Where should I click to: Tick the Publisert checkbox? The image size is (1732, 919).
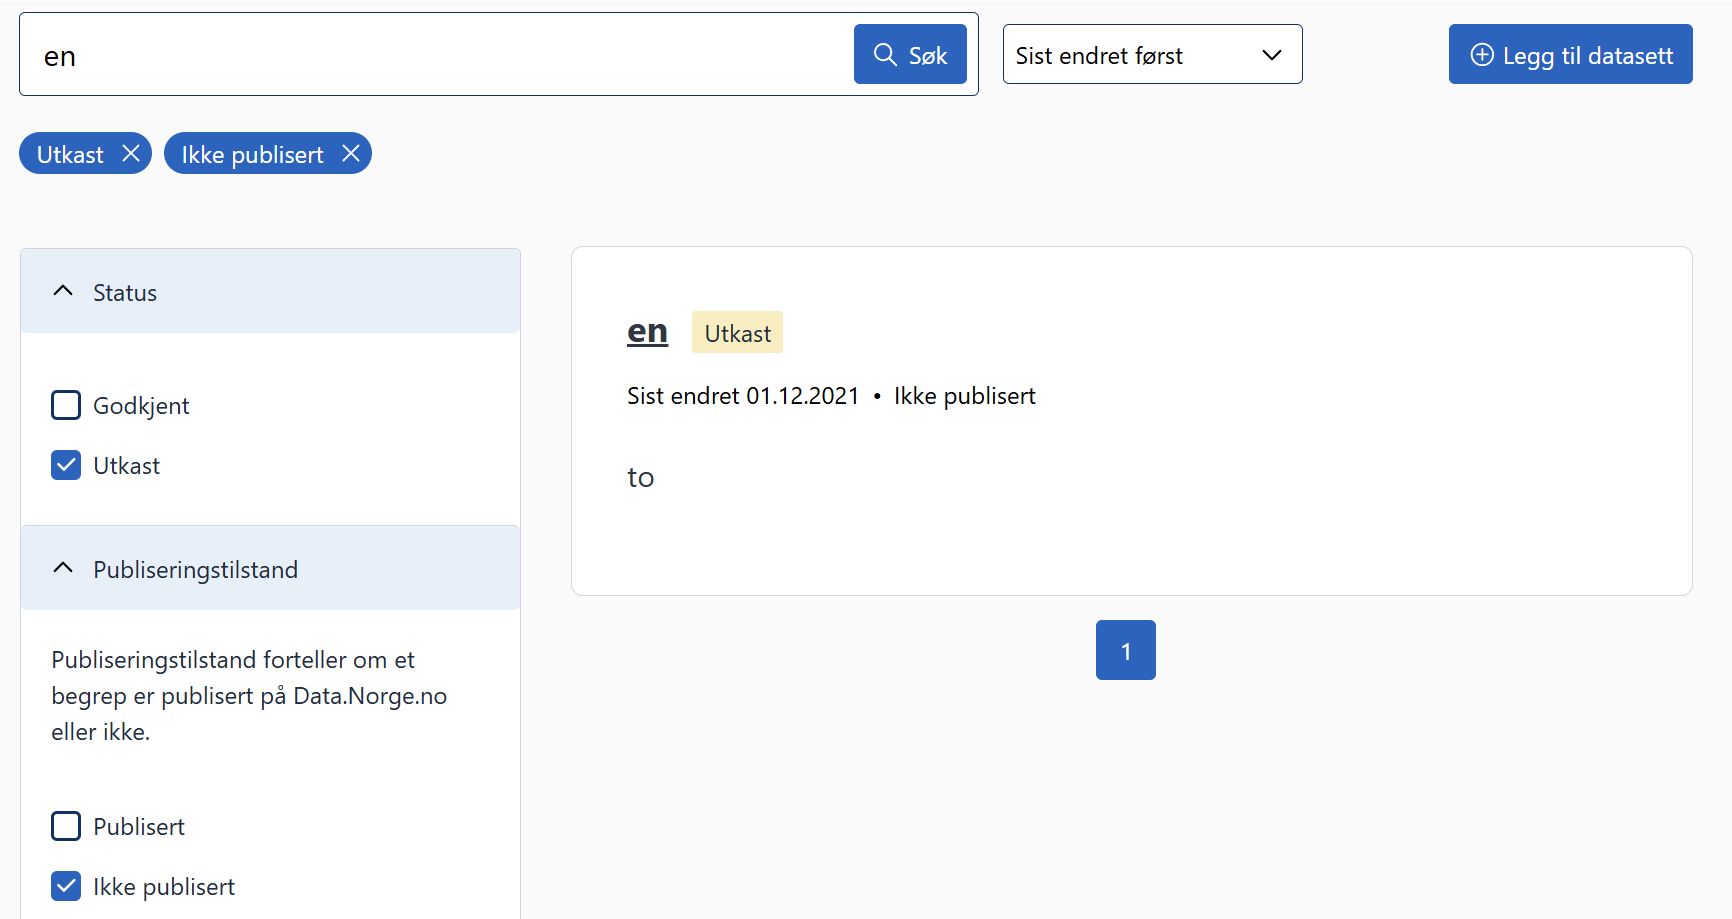[x=66, y=826]
